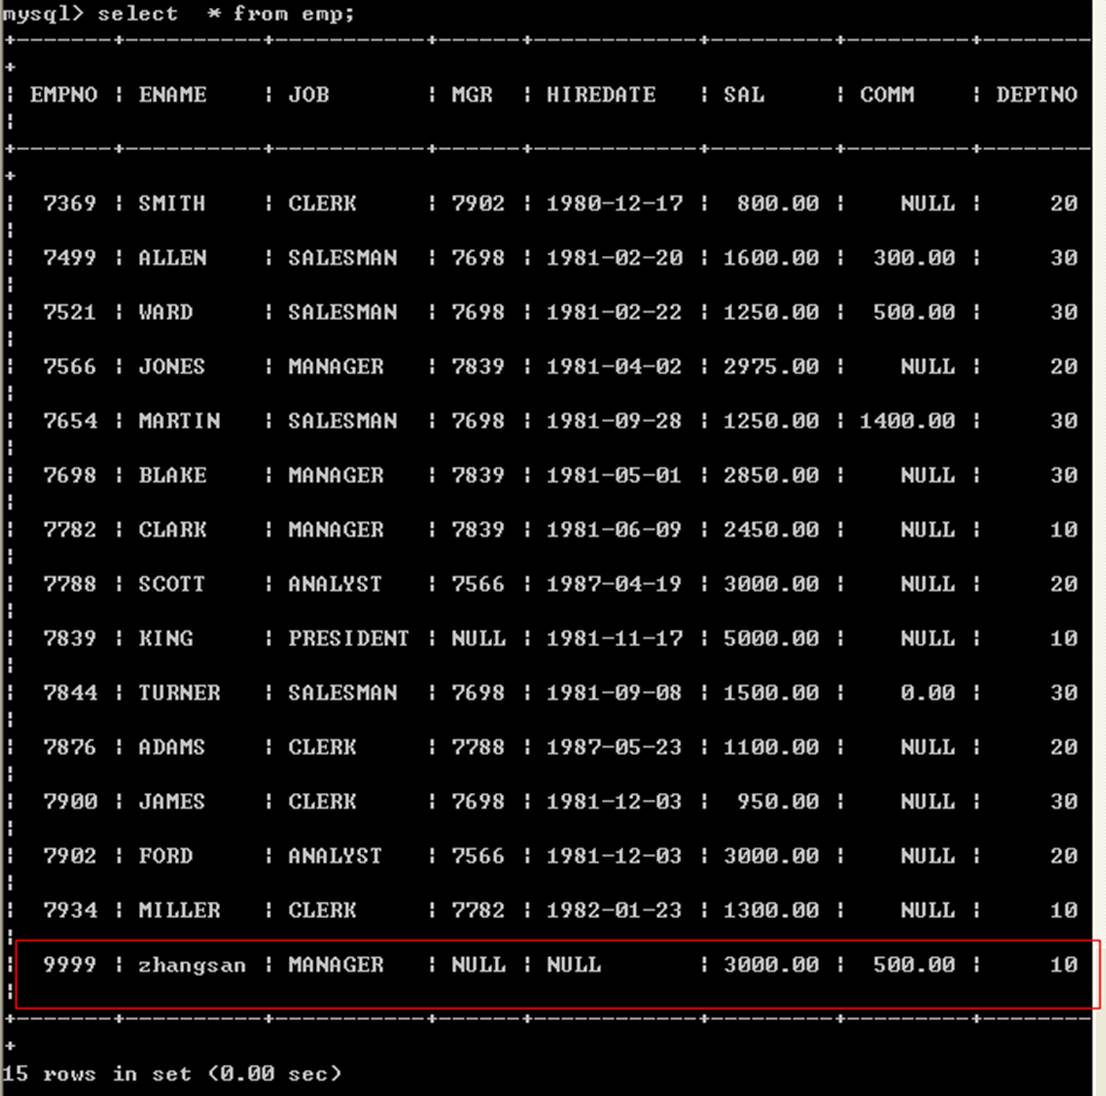Screen dimensions: 1106x1096
Task: Click the salary value 2450.00
Action: tap(771, 530)
